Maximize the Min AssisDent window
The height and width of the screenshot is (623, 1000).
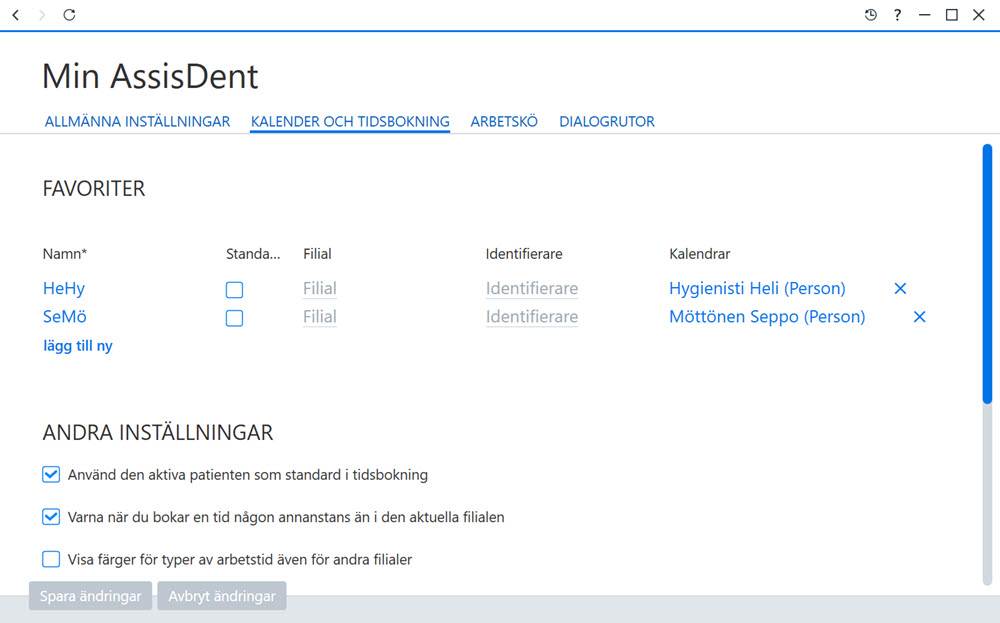pos(952,15)
